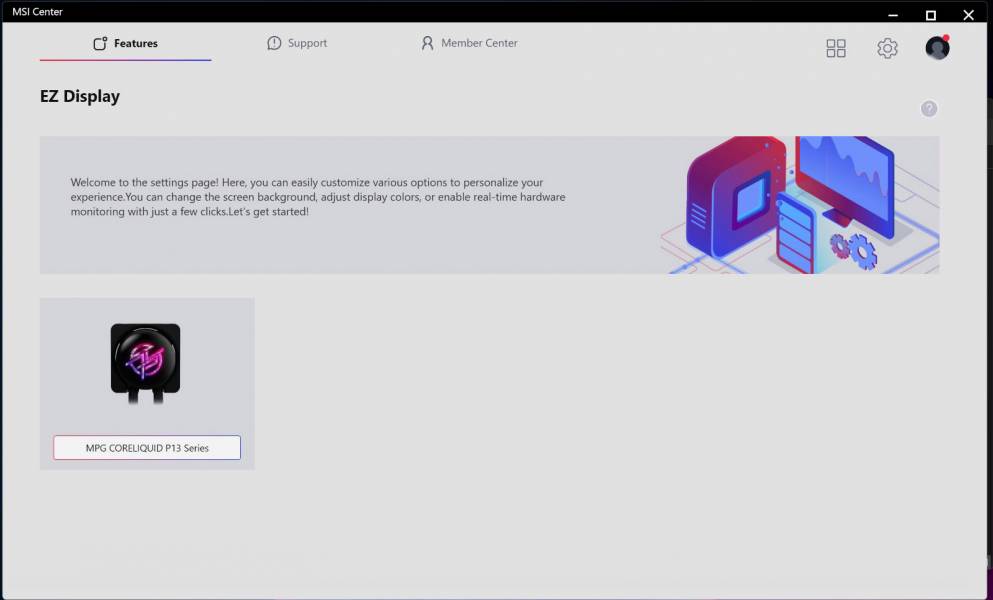Close the MSI Center window
The width and height of the screenshot is (993, 600).
pos(968,14)
